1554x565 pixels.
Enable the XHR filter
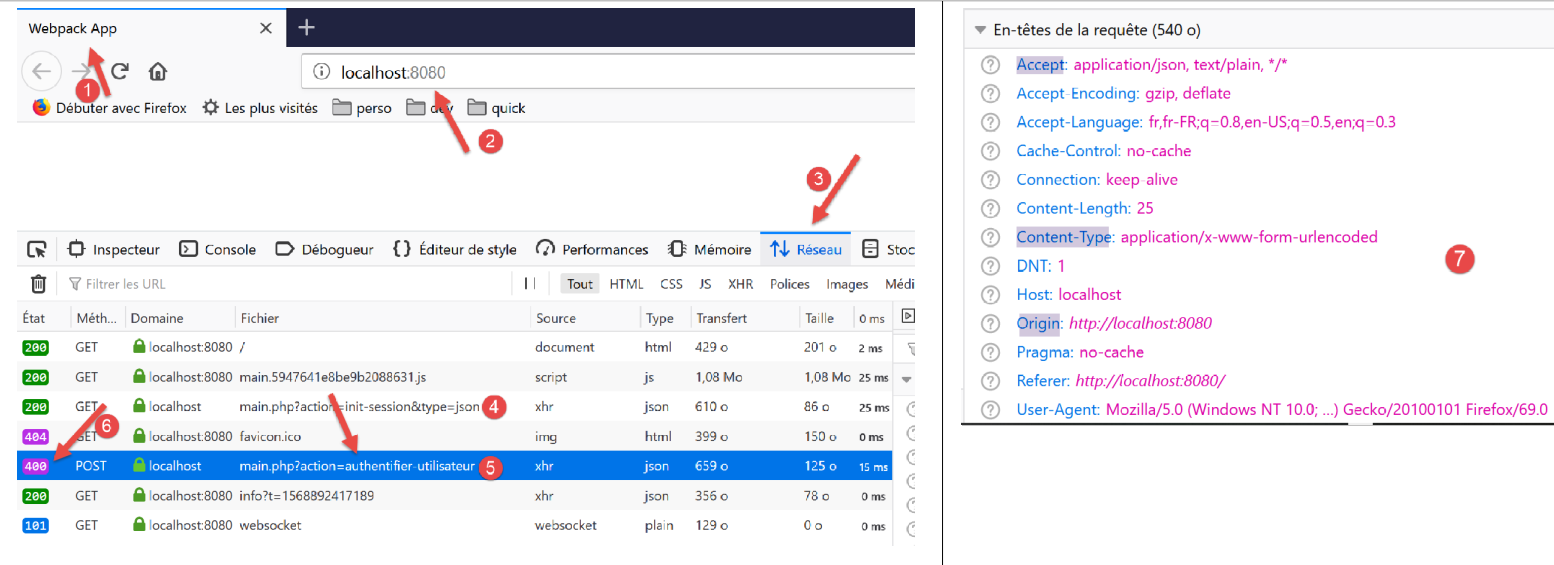tap(740, 284)
